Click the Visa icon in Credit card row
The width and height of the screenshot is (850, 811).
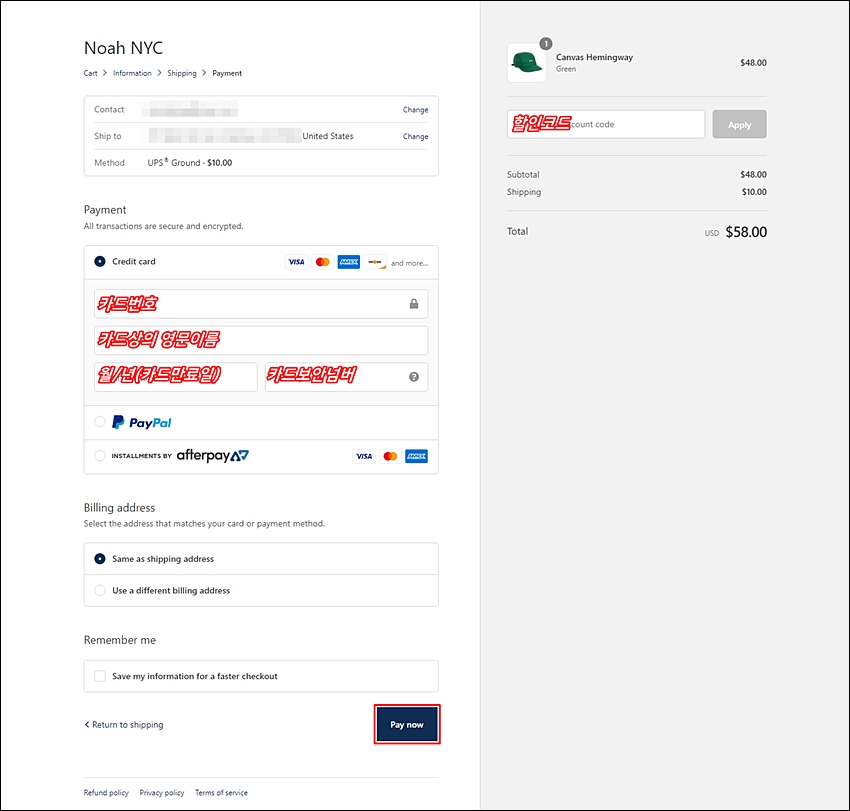click(296, 262)
